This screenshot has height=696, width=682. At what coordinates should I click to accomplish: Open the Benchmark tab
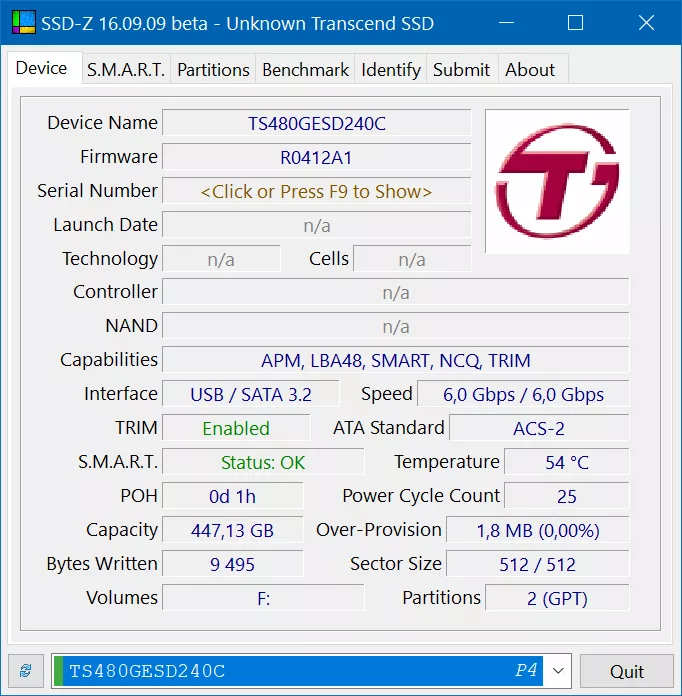(x=305, y=70)
